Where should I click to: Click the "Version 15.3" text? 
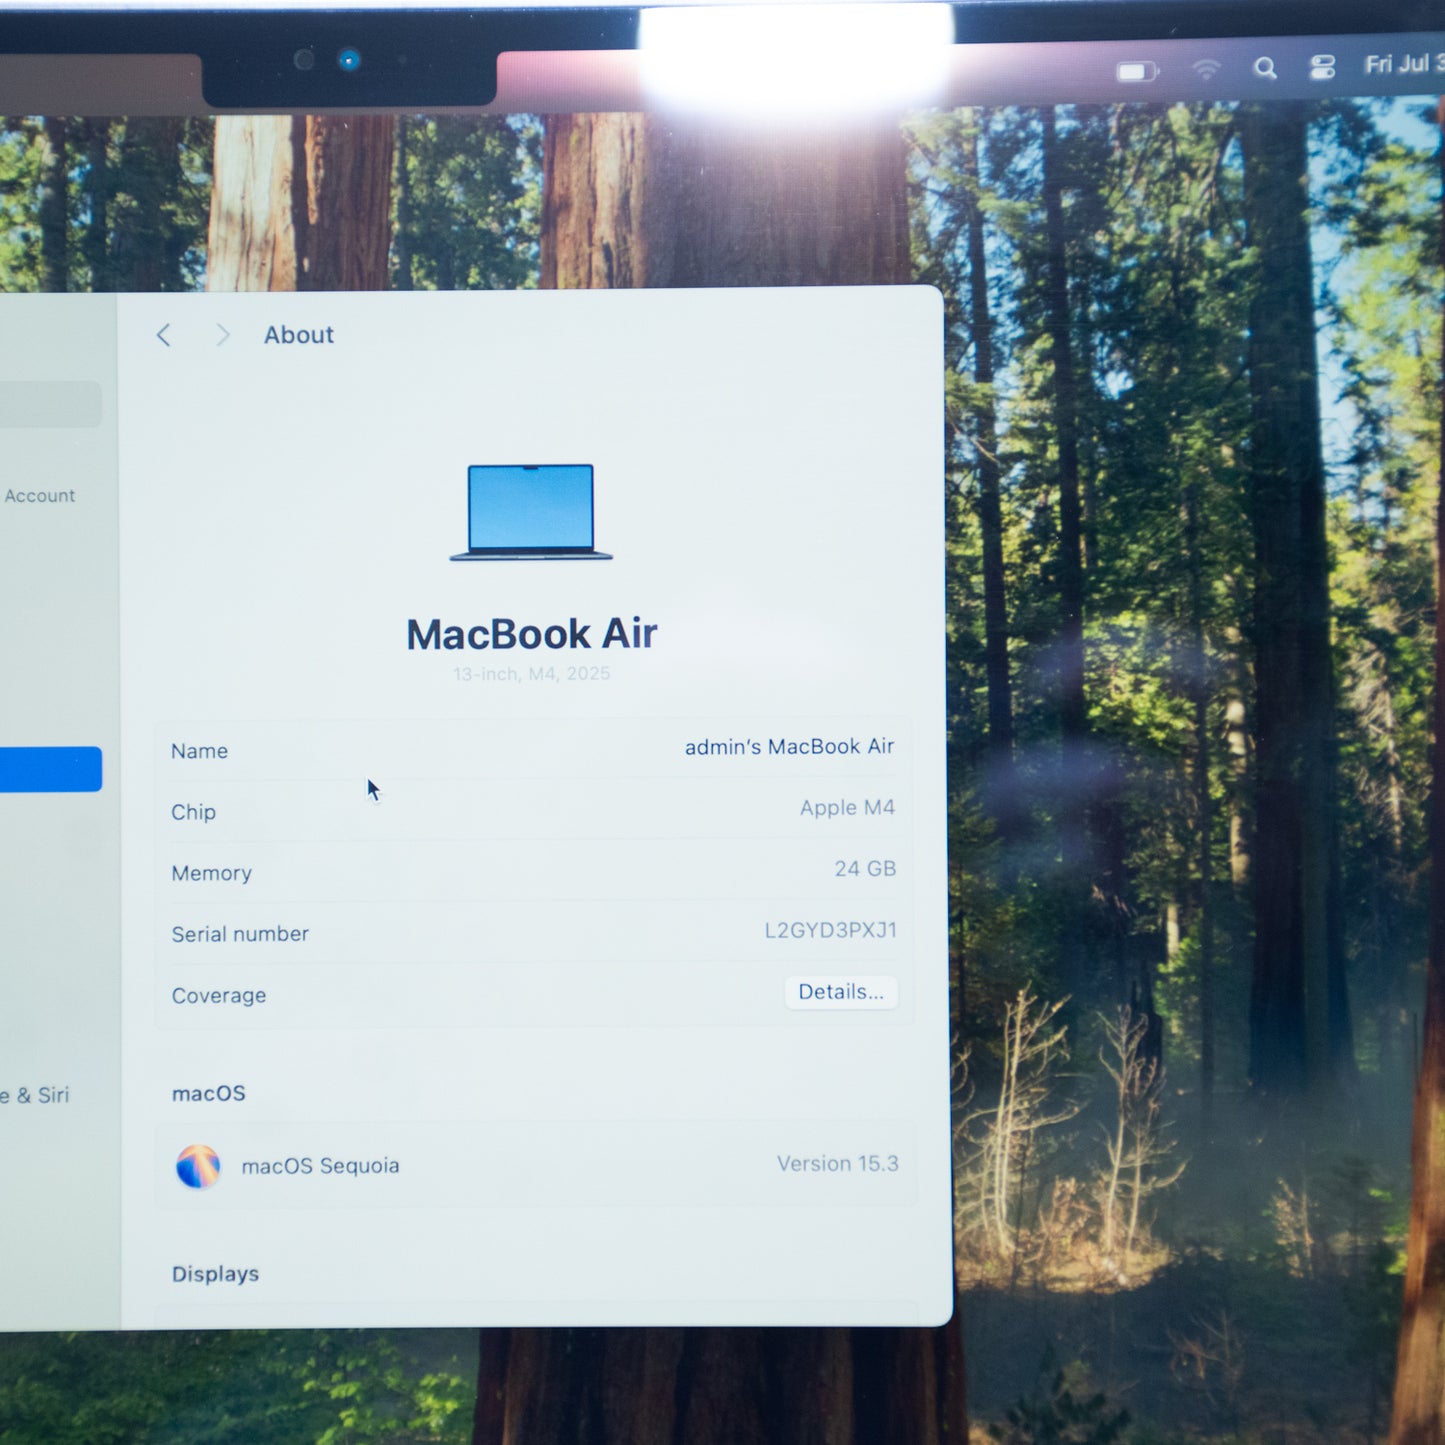[x=838, y=1164]
